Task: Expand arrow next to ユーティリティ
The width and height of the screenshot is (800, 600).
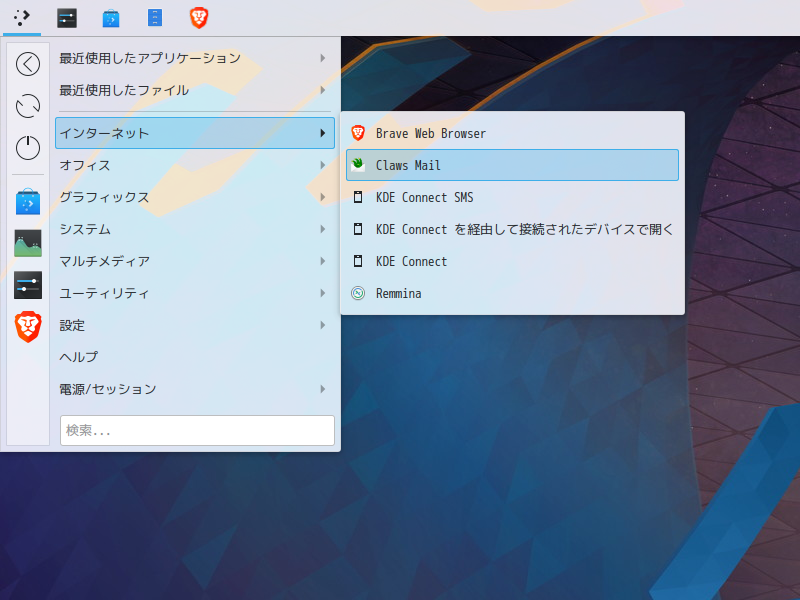Action: click(x=322, y=293)
